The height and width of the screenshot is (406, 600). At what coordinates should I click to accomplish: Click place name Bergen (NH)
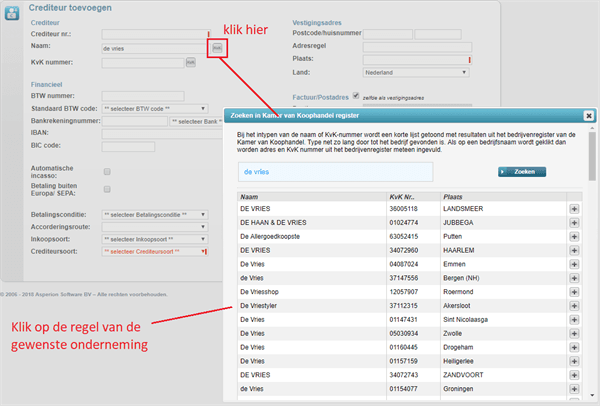coord(461,278)
